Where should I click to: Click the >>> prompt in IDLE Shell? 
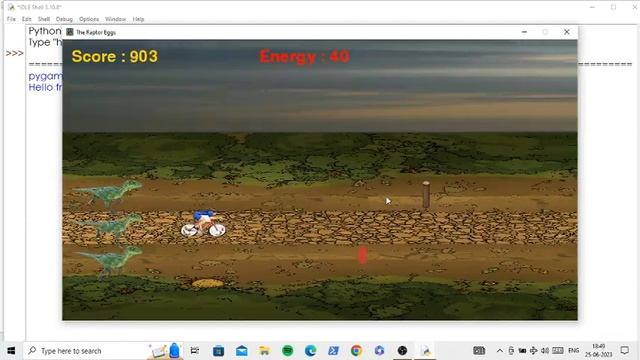[x=15, y=53]
